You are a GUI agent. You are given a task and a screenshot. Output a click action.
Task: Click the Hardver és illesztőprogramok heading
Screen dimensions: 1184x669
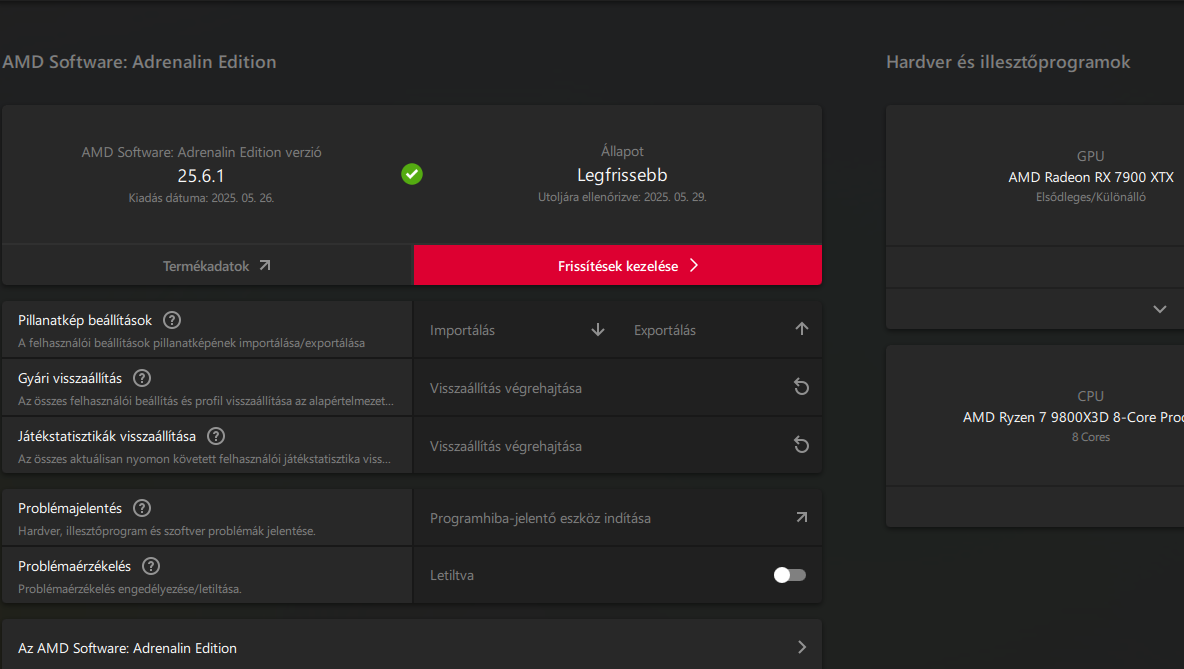coord(1008,62)
